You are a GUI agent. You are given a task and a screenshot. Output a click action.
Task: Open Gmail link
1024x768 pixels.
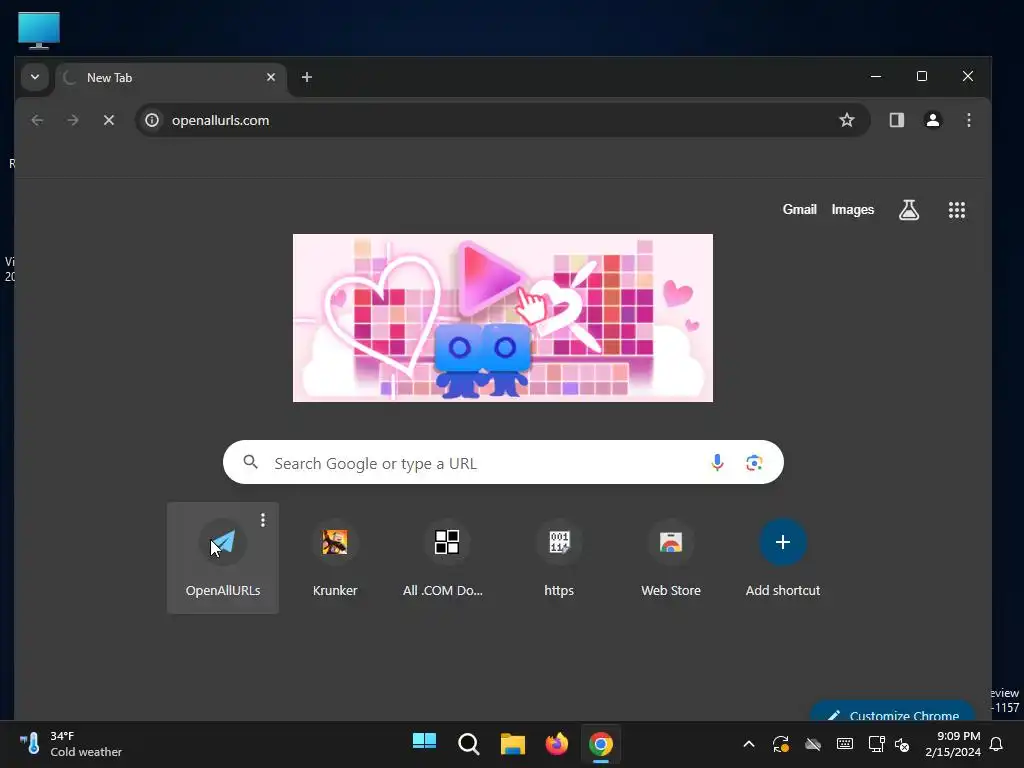point(799,210)
